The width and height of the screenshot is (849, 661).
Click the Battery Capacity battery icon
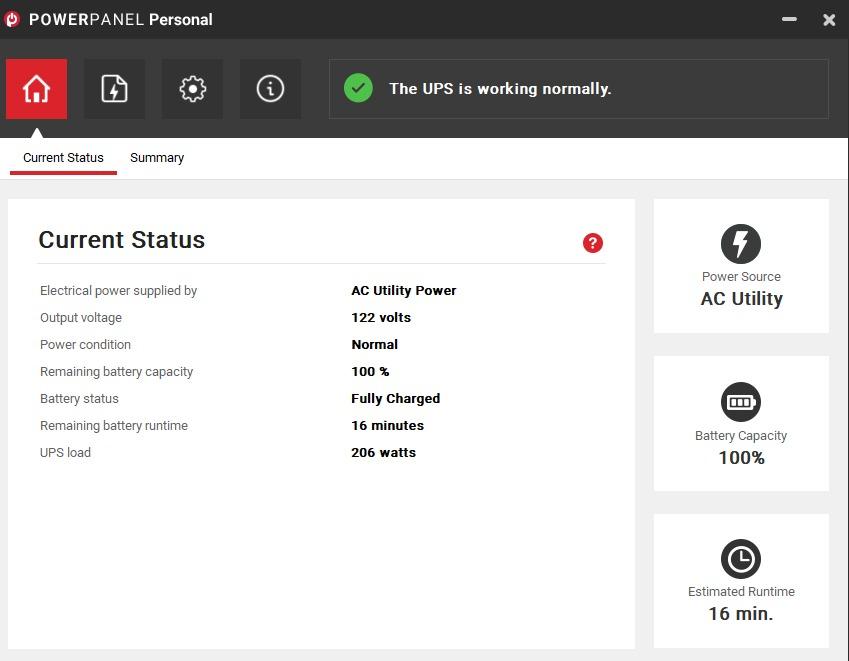point(741,402)
